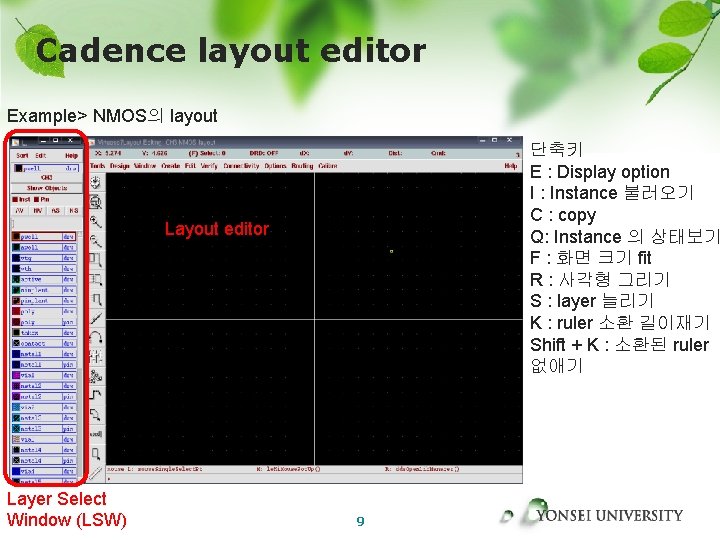Open the Routing menu
Viewport: 720px width, 540px height.
(302, 166)
